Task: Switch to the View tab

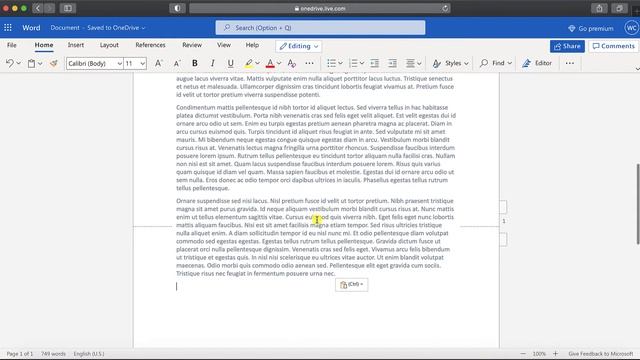Action: click(x=224, y=45)
